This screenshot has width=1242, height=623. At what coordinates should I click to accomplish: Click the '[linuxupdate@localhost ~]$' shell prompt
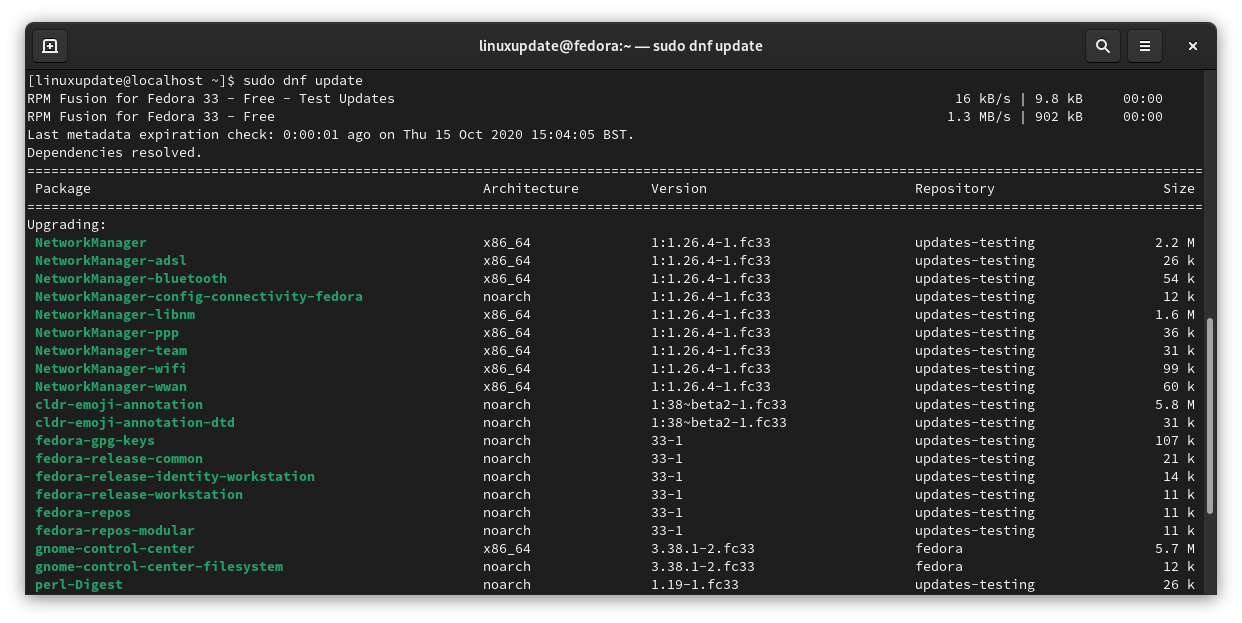coord(131,80)
